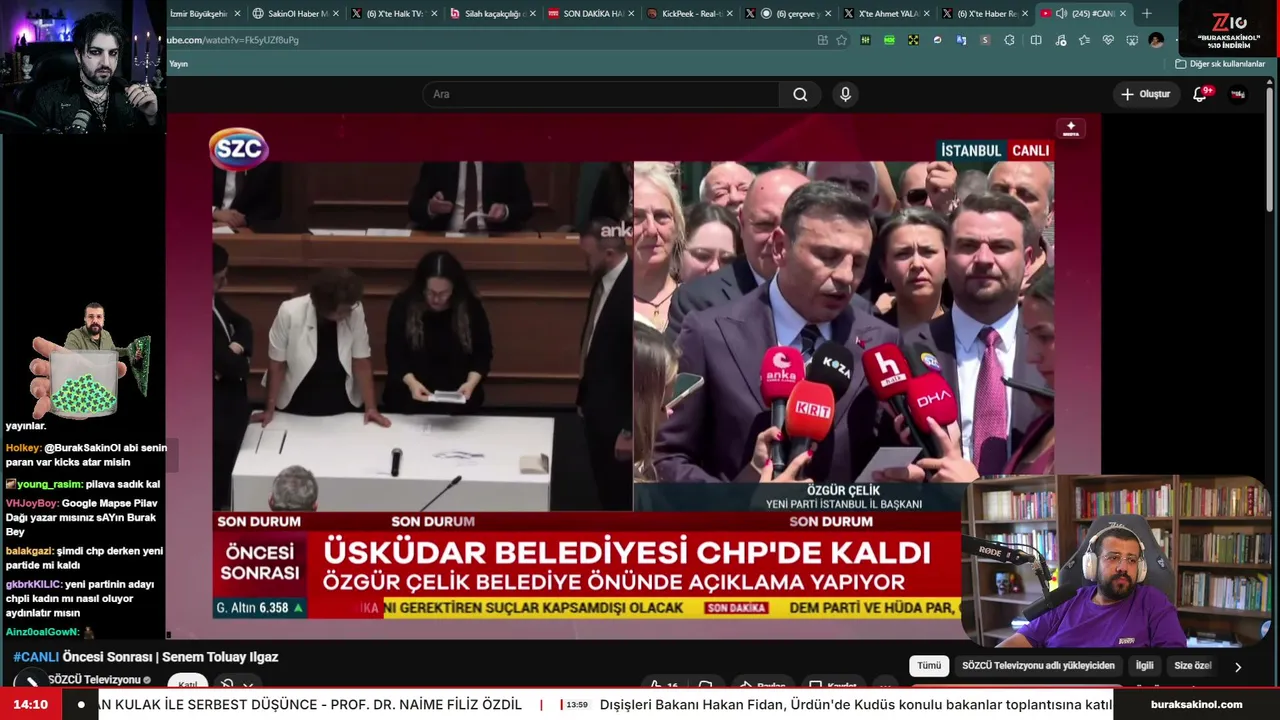The width and height of the screenshot is (1280, 720).
Task: Open the Diğer sık kullanılanlar bookmarks folder
Action: 1220,64
